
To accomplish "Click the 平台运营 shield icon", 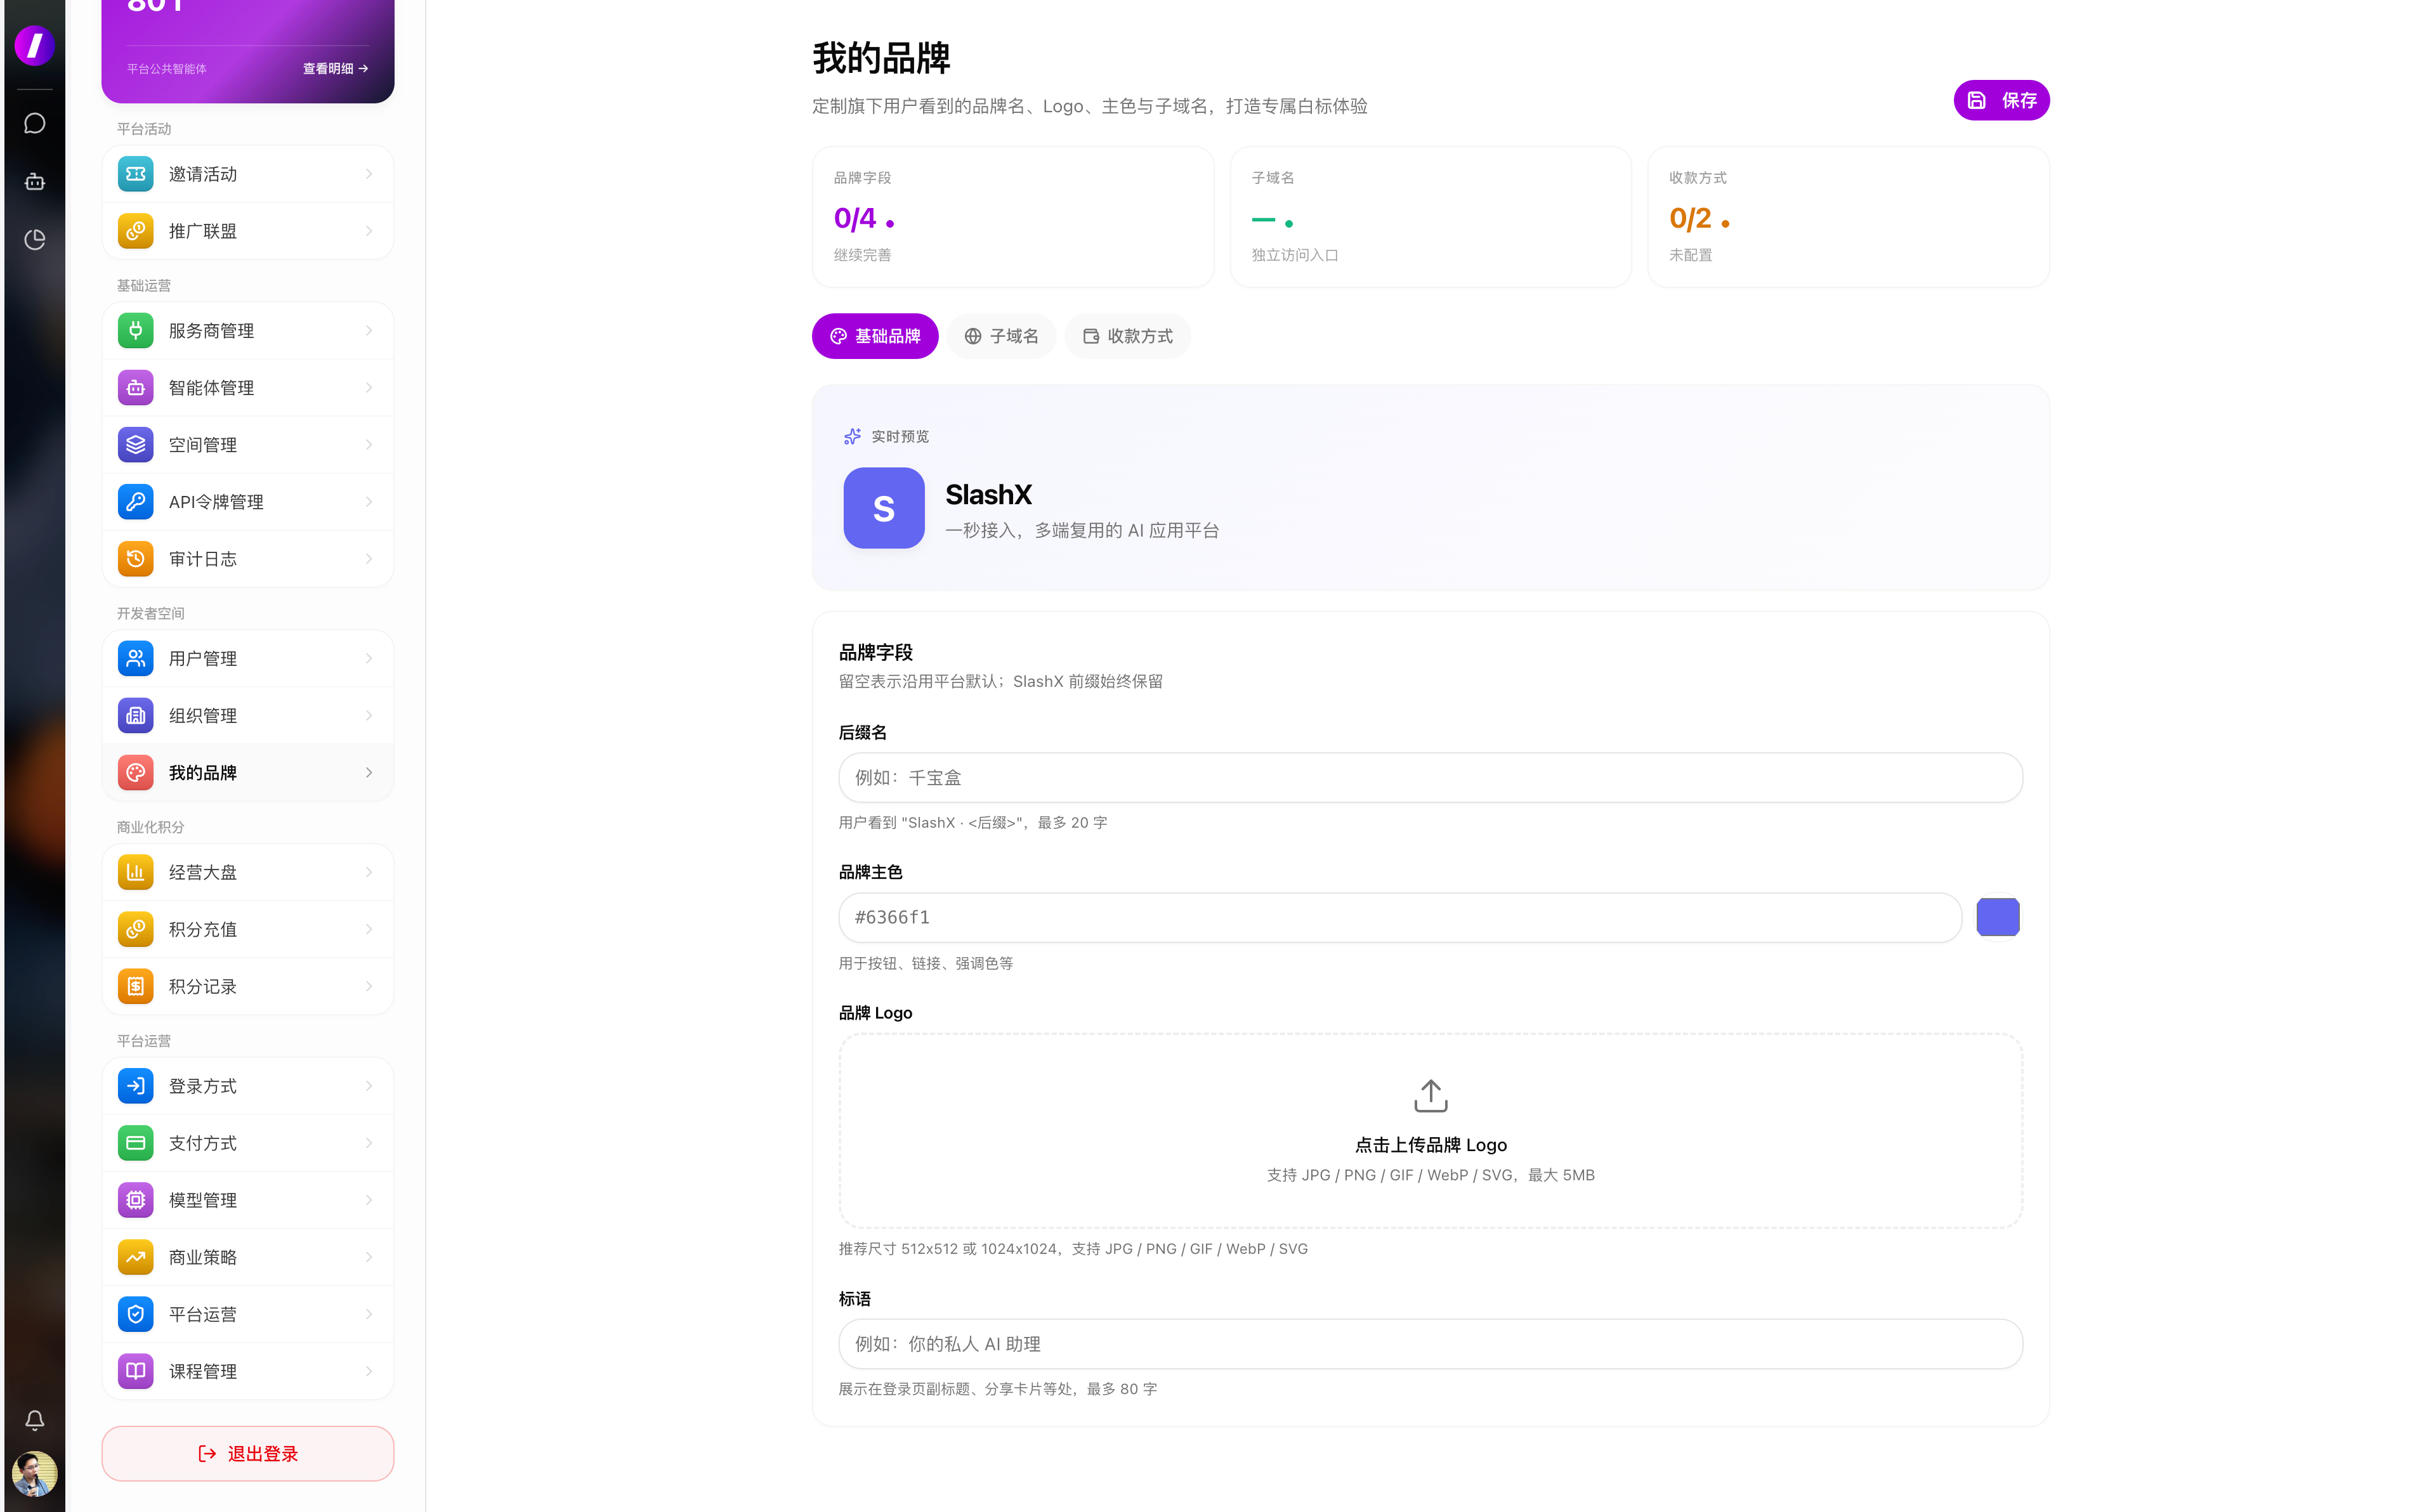I will (136, 1315).
